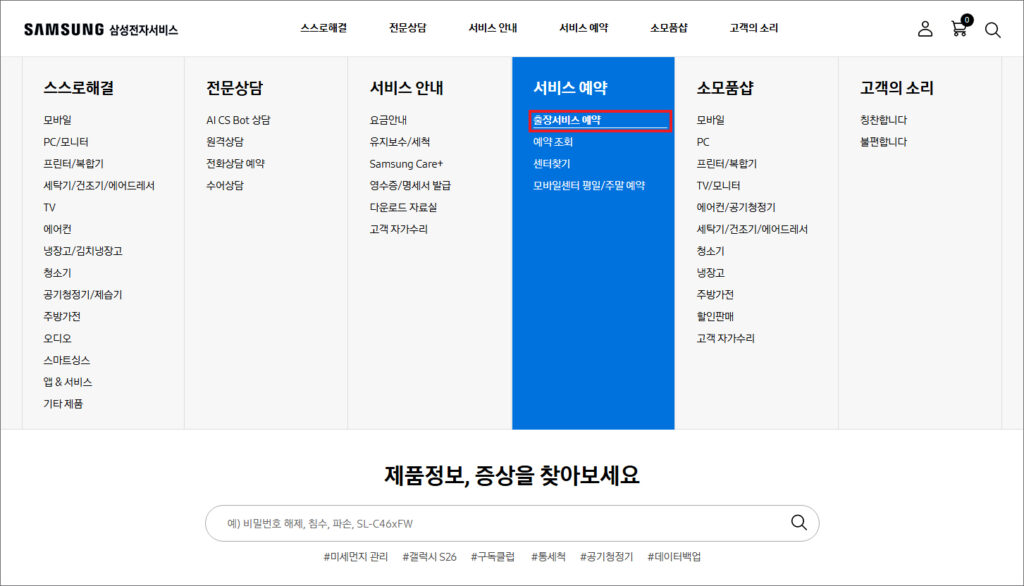
Task: Select 출장서비스 예약 link
Action: (x=567, y=120)
